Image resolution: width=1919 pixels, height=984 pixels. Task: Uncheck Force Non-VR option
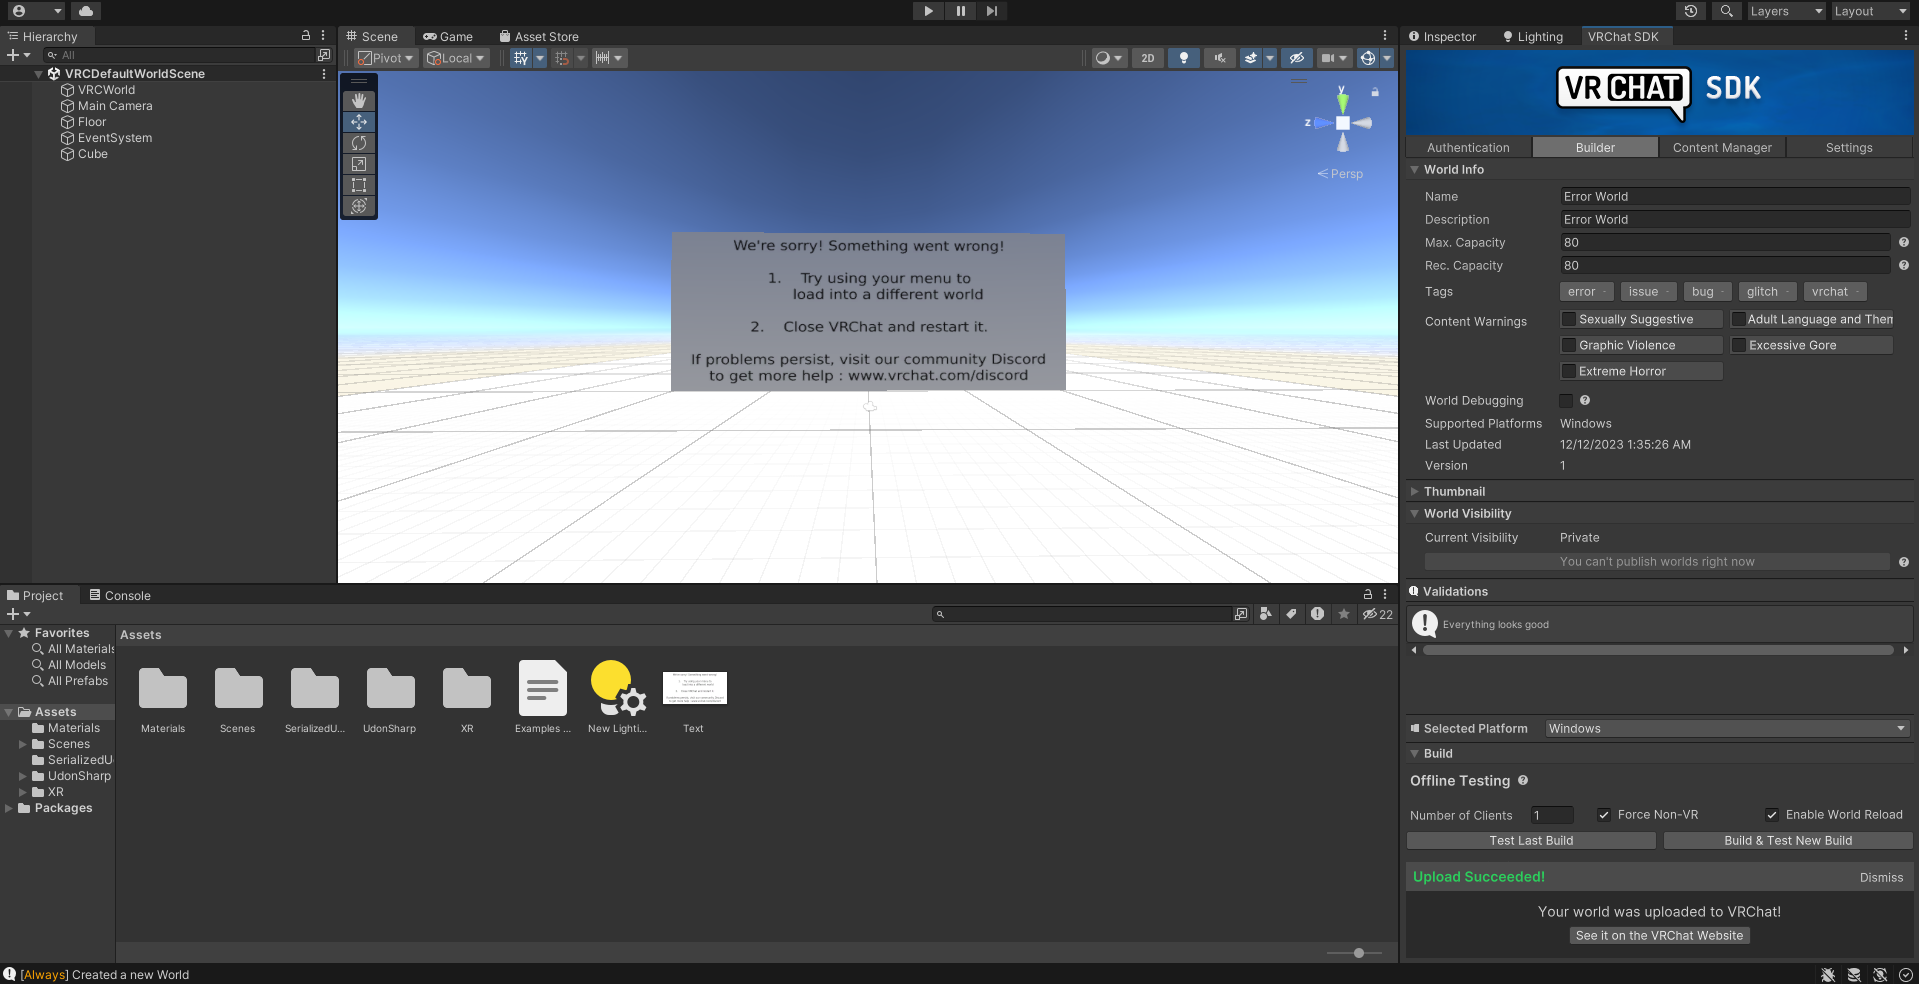1604,815
